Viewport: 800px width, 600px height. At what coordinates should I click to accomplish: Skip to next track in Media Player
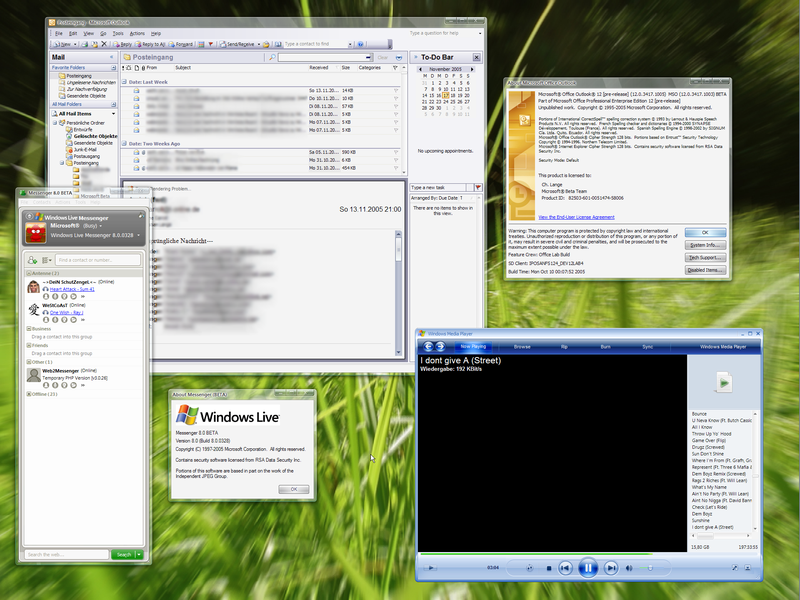(x=610, y=568)
